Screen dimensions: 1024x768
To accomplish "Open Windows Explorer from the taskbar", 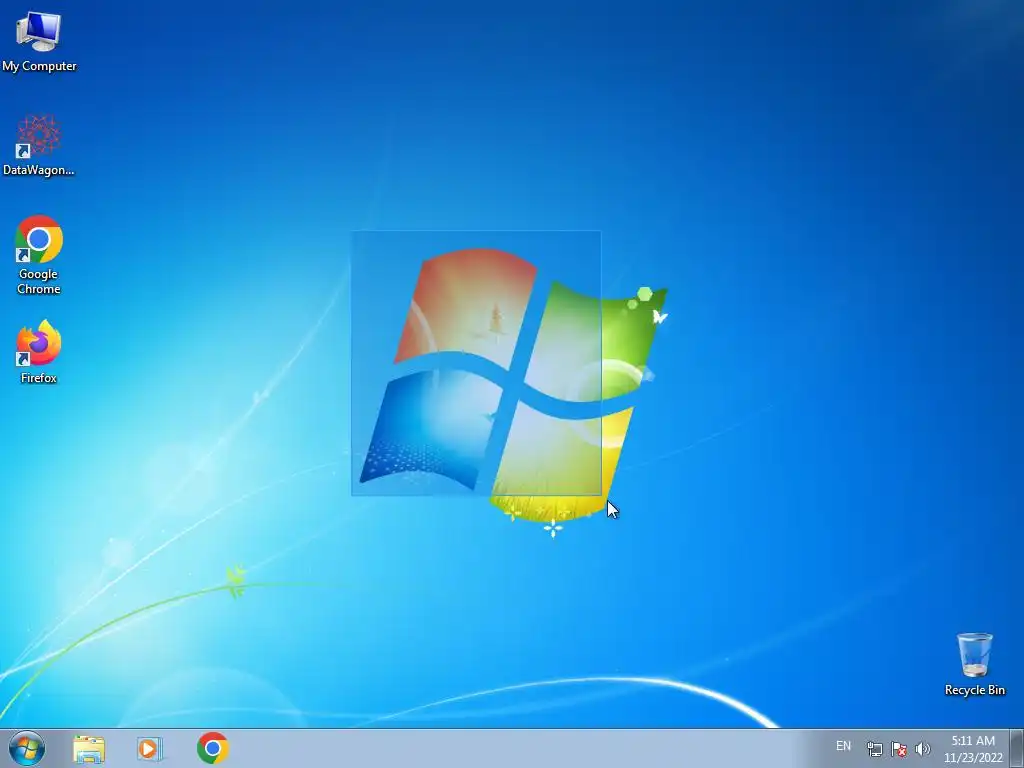I will coord(89,748).
